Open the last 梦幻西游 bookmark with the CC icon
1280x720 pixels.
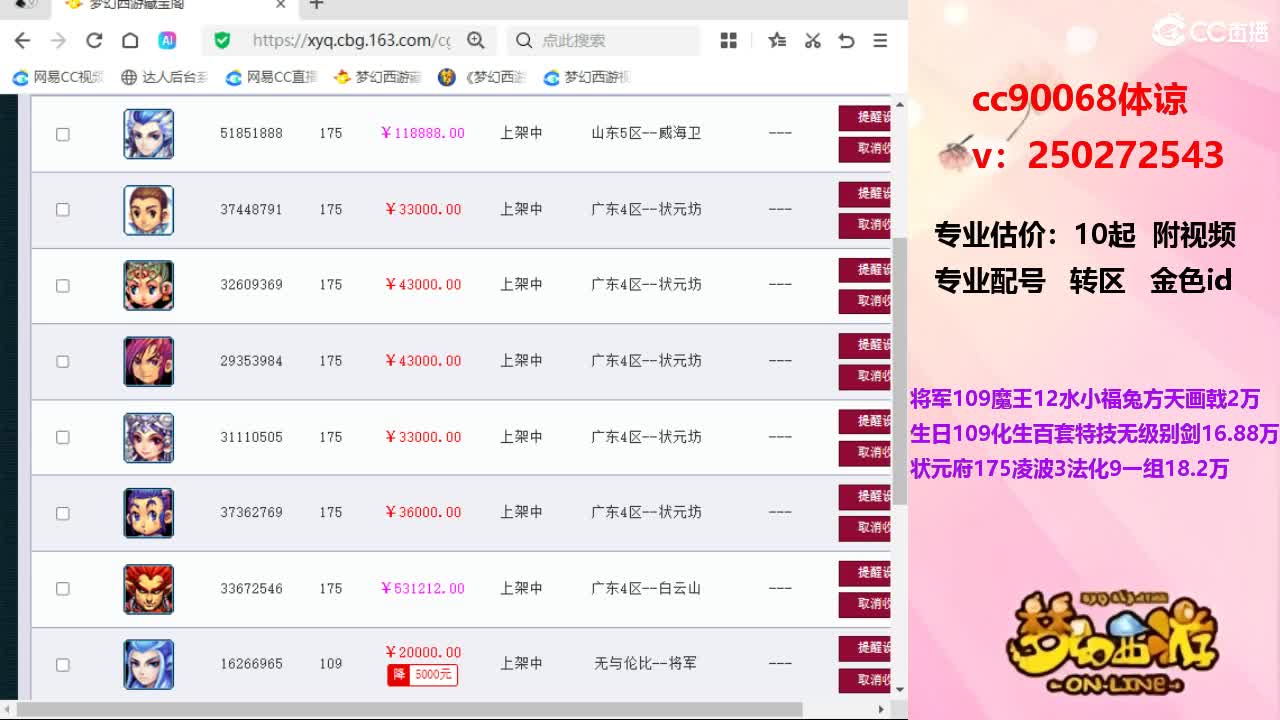pos(586,77)
